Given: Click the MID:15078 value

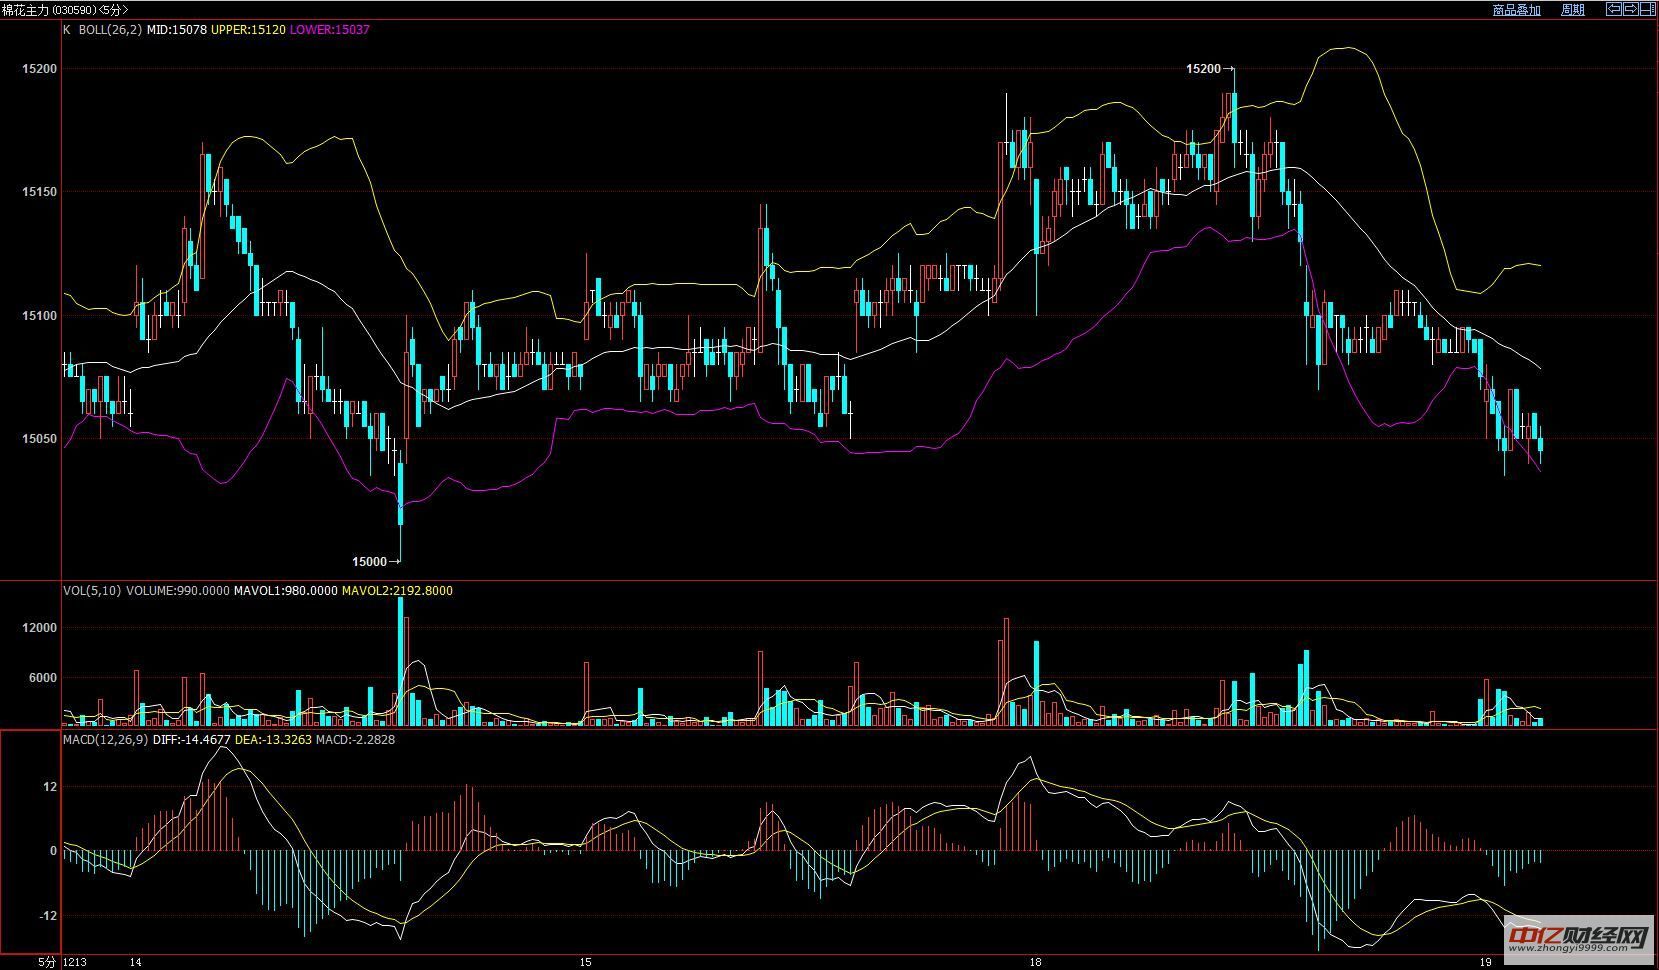Looking at the screenshot, I should 177,30.
